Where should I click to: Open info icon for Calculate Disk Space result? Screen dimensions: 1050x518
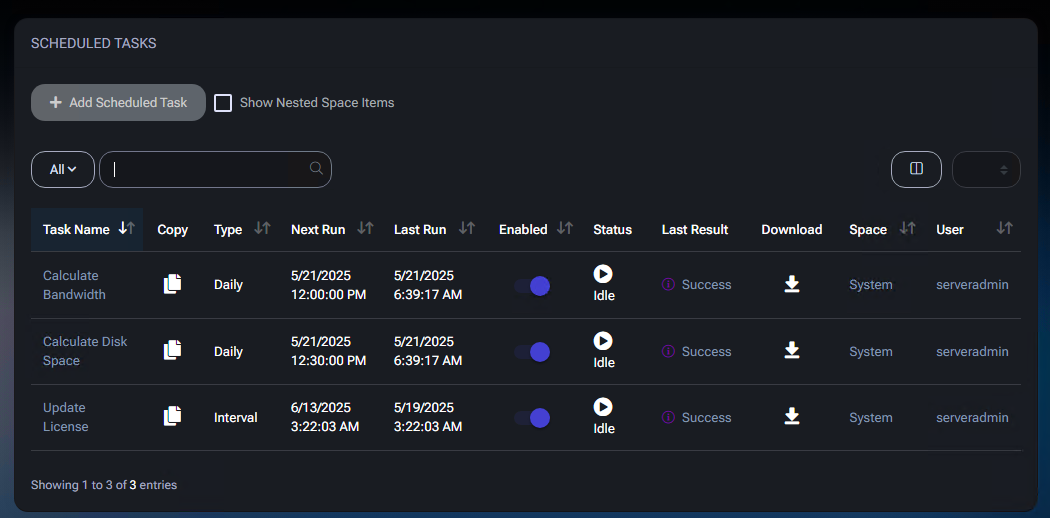click(x=668, y=351)
